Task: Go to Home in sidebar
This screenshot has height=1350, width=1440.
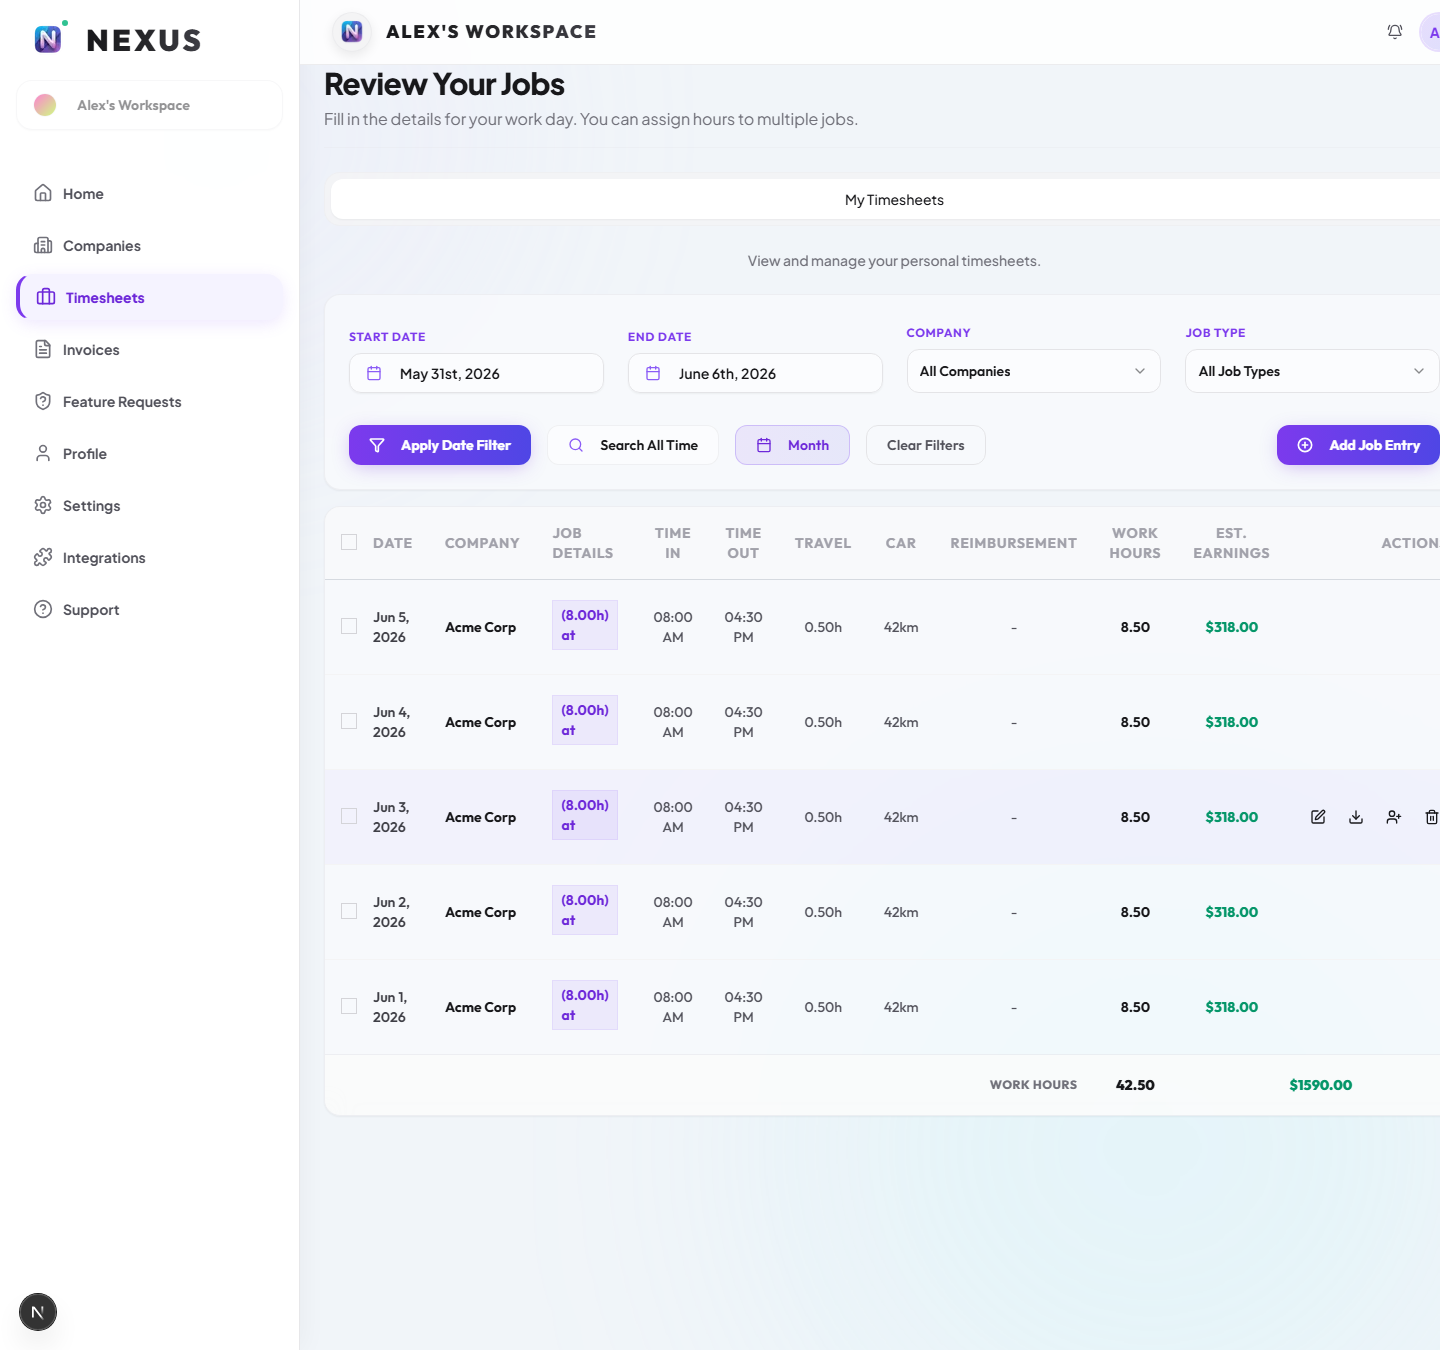Action: point(150,194)
